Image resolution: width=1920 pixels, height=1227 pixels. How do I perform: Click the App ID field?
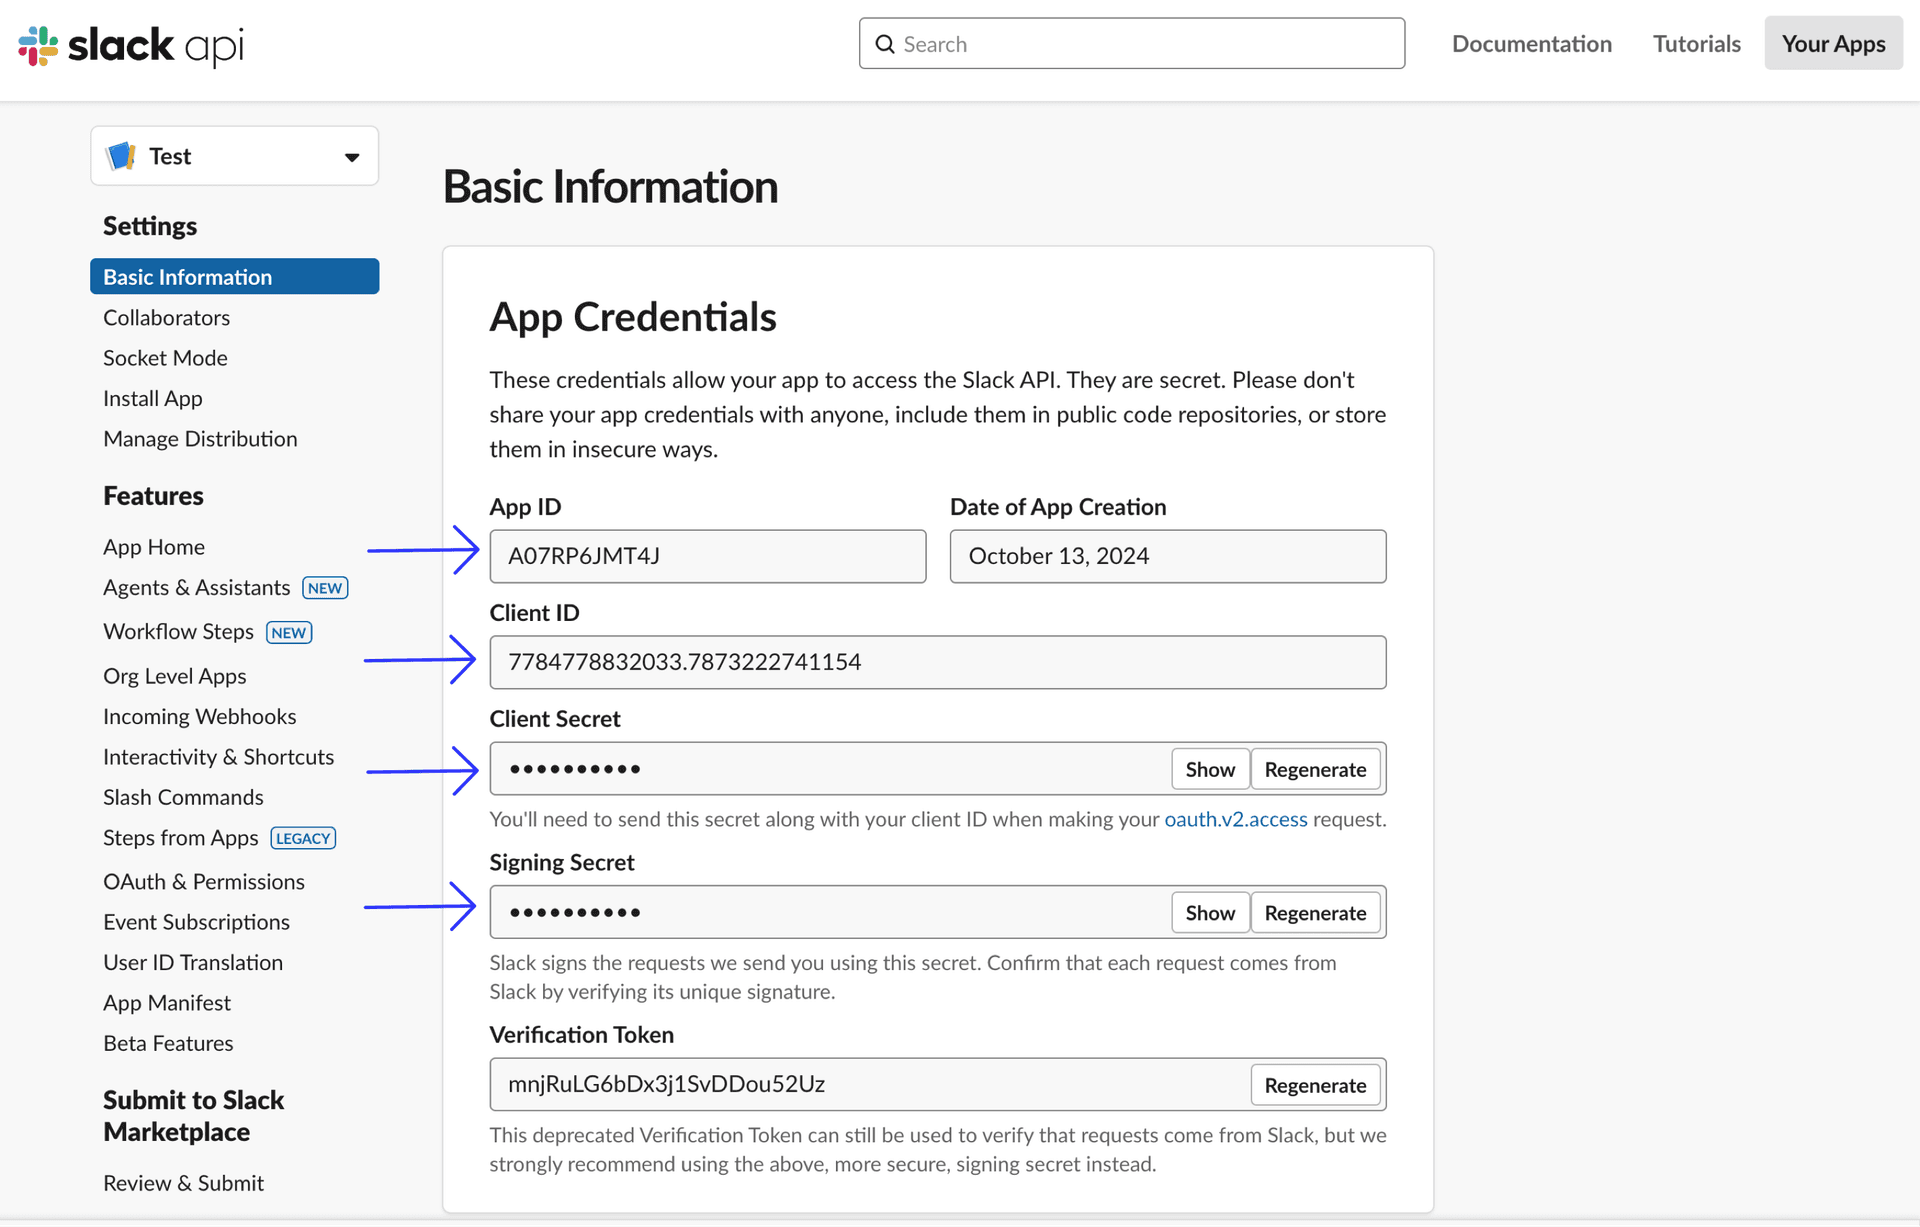[708, 556]
